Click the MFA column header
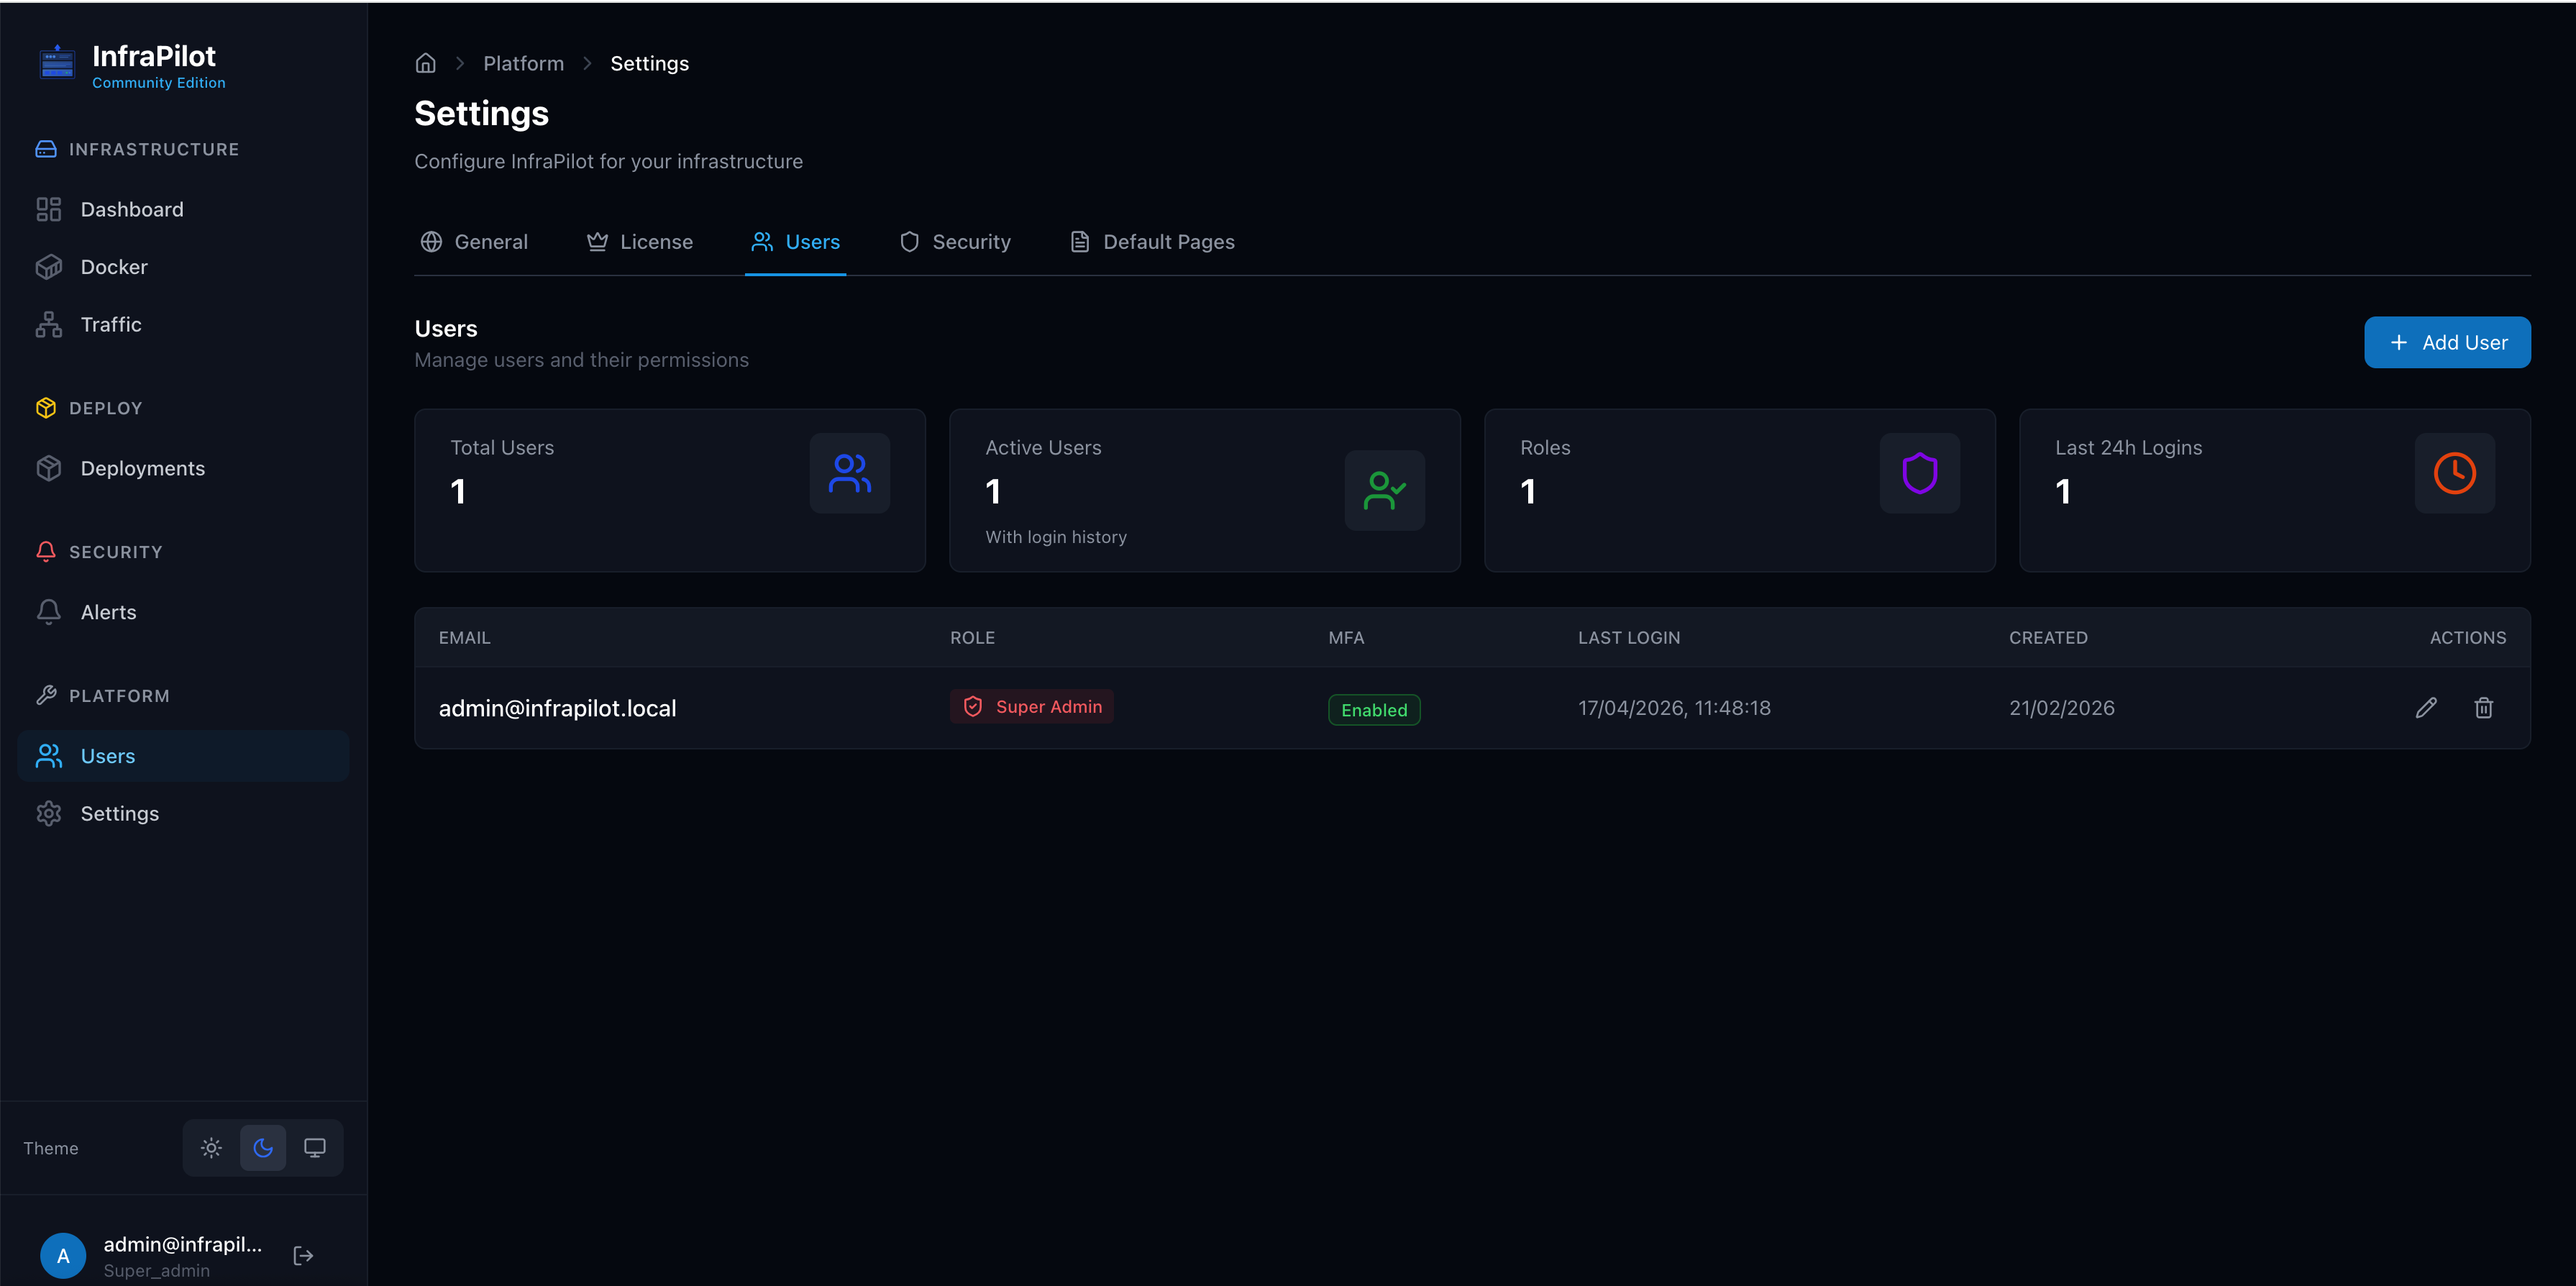Viewport: 2576px width, 1286px height. click(x=1346, y=638)
